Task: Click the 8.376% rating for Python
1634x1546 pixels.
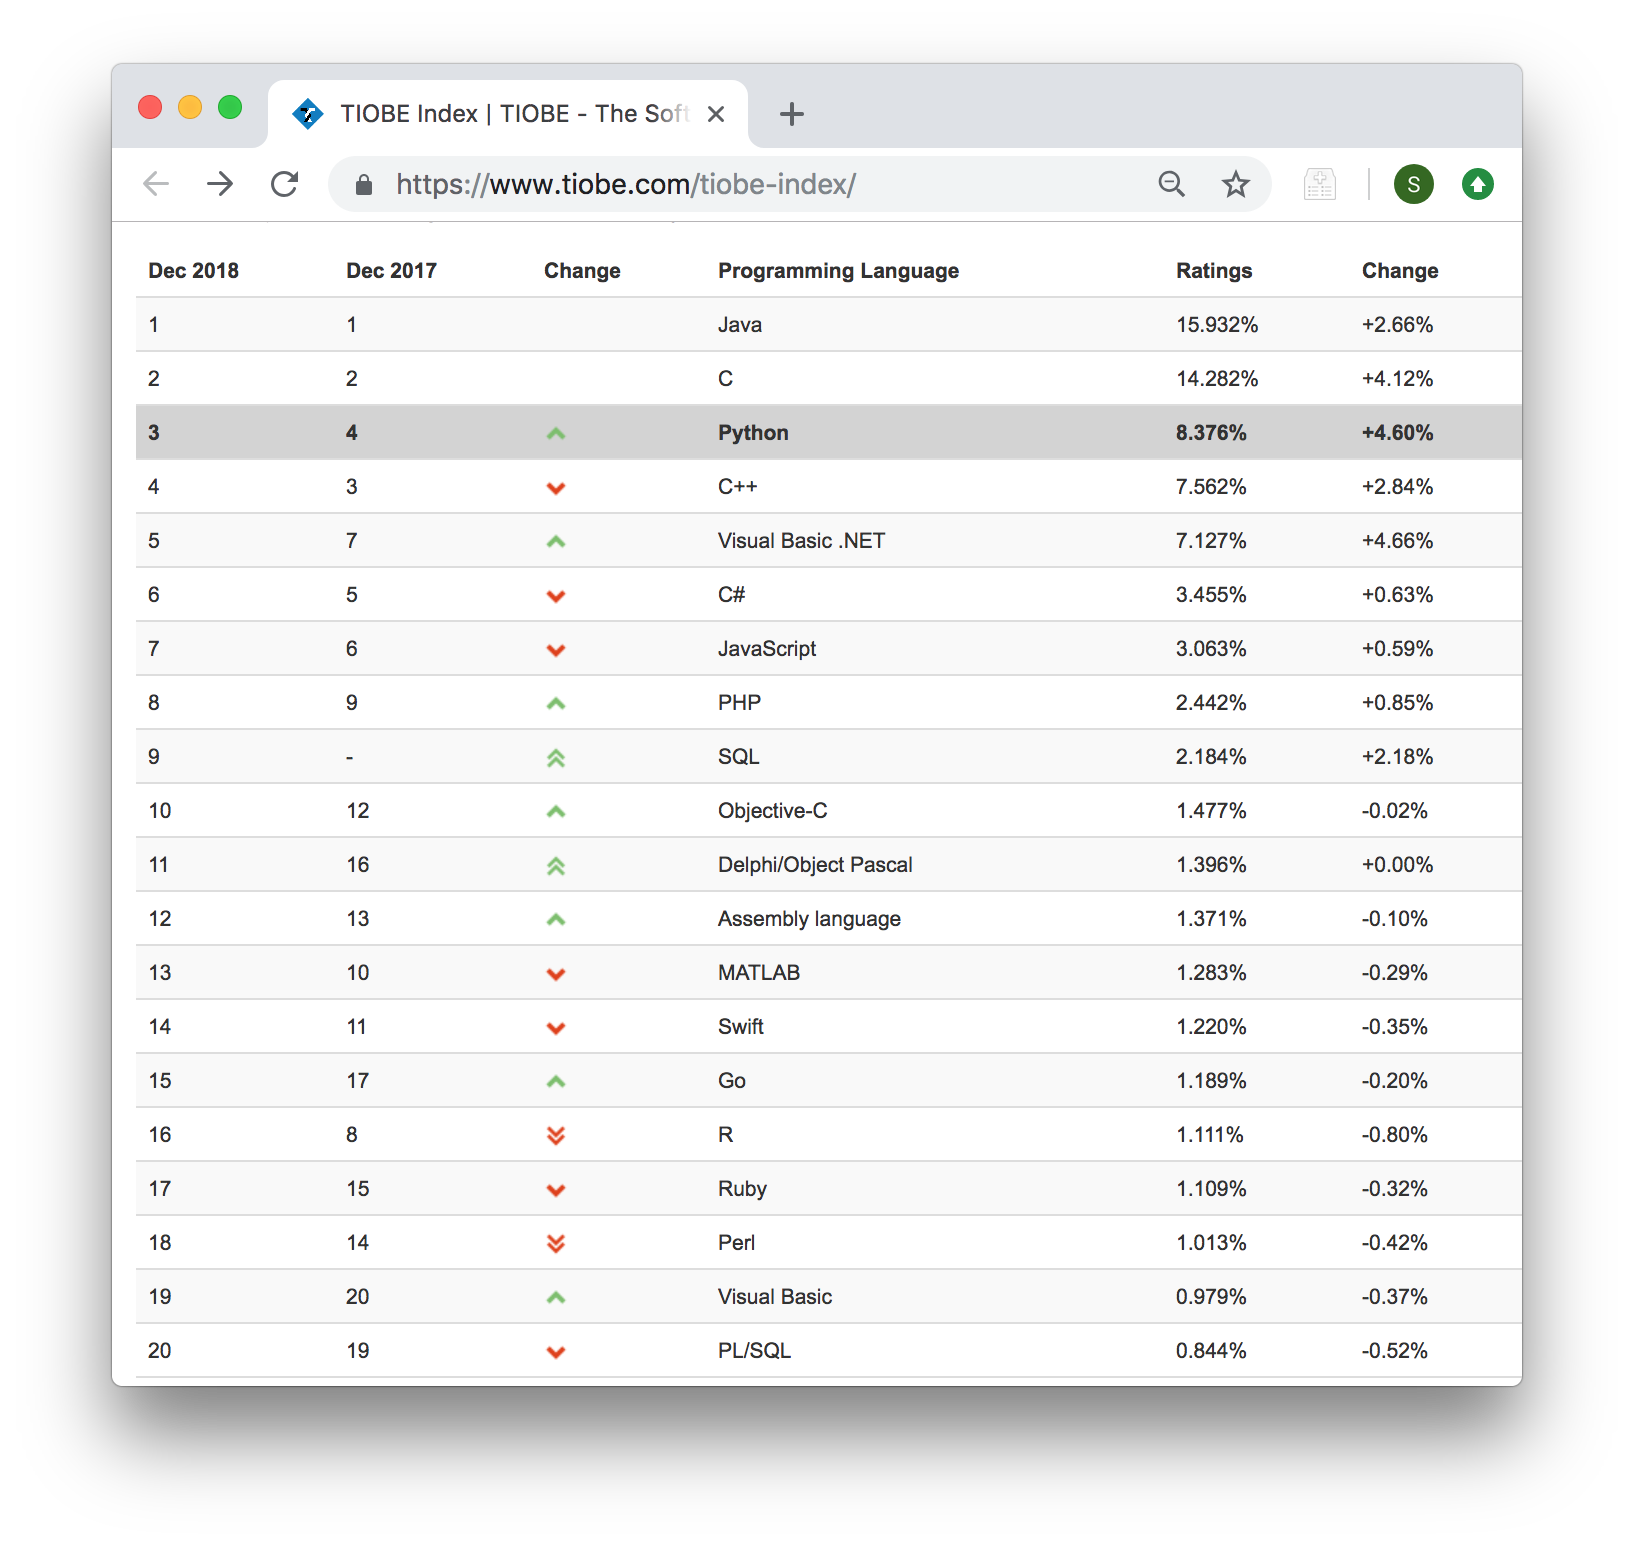Action: pyautogui.click(x=1211, y=433)
